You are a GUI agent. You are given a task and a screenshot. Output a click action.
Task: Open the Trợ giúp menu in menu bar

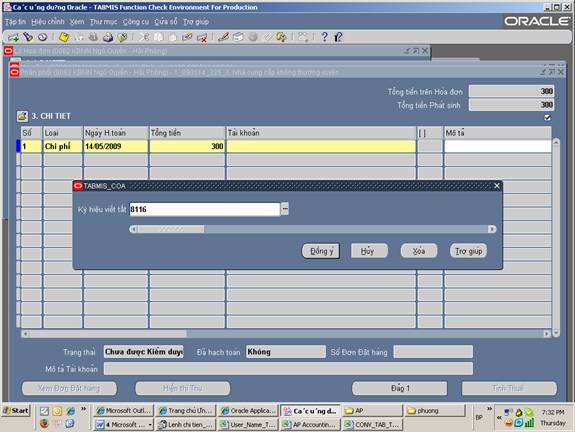coord(196,22)
